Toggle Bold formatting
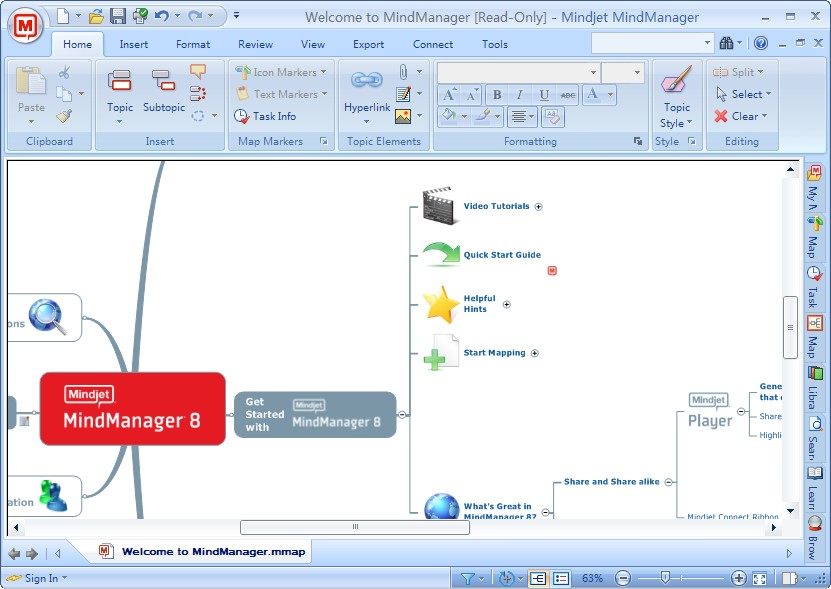This screenshot has height=589, width=831. click(x=497, y=94)
